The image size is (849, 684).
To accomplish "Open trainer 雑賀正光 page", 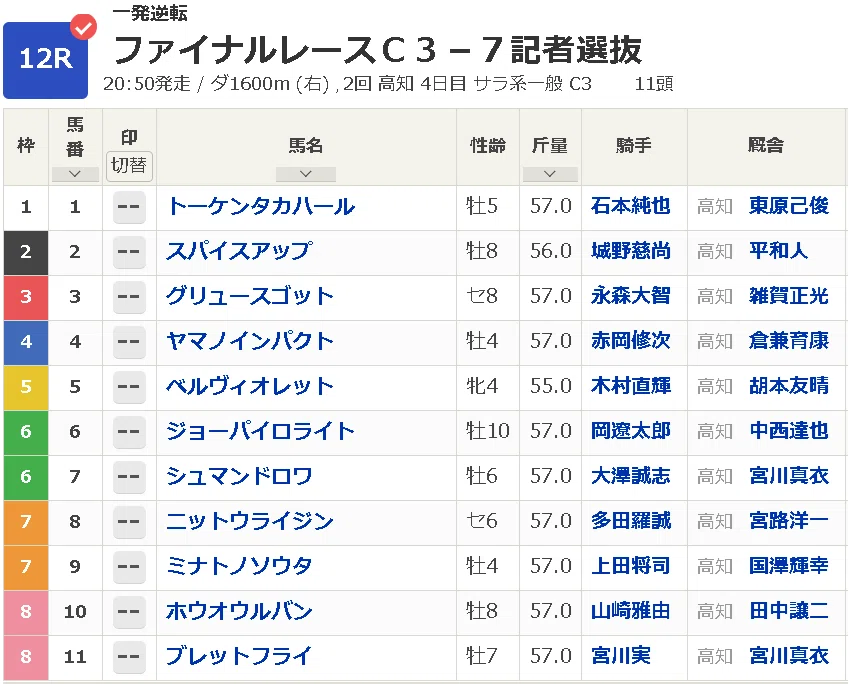I will (x=789, y=296).
